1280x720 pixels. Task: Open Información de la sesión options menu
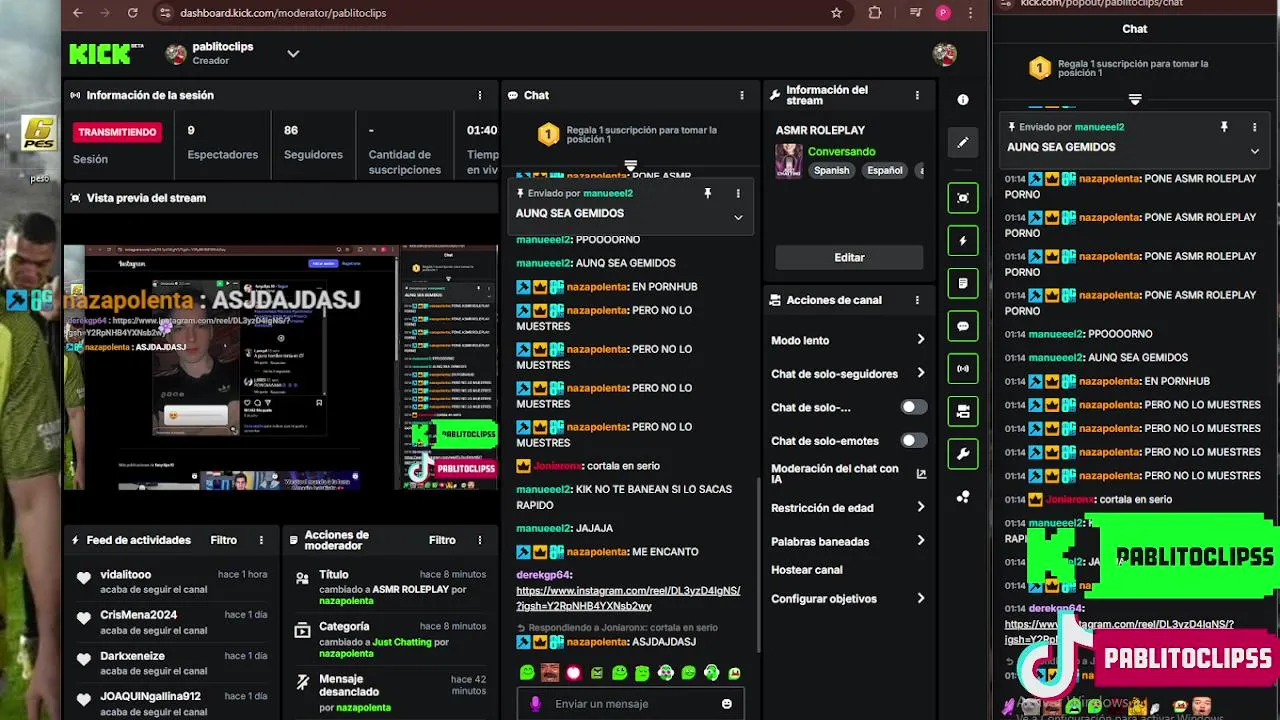pos(480,95)
